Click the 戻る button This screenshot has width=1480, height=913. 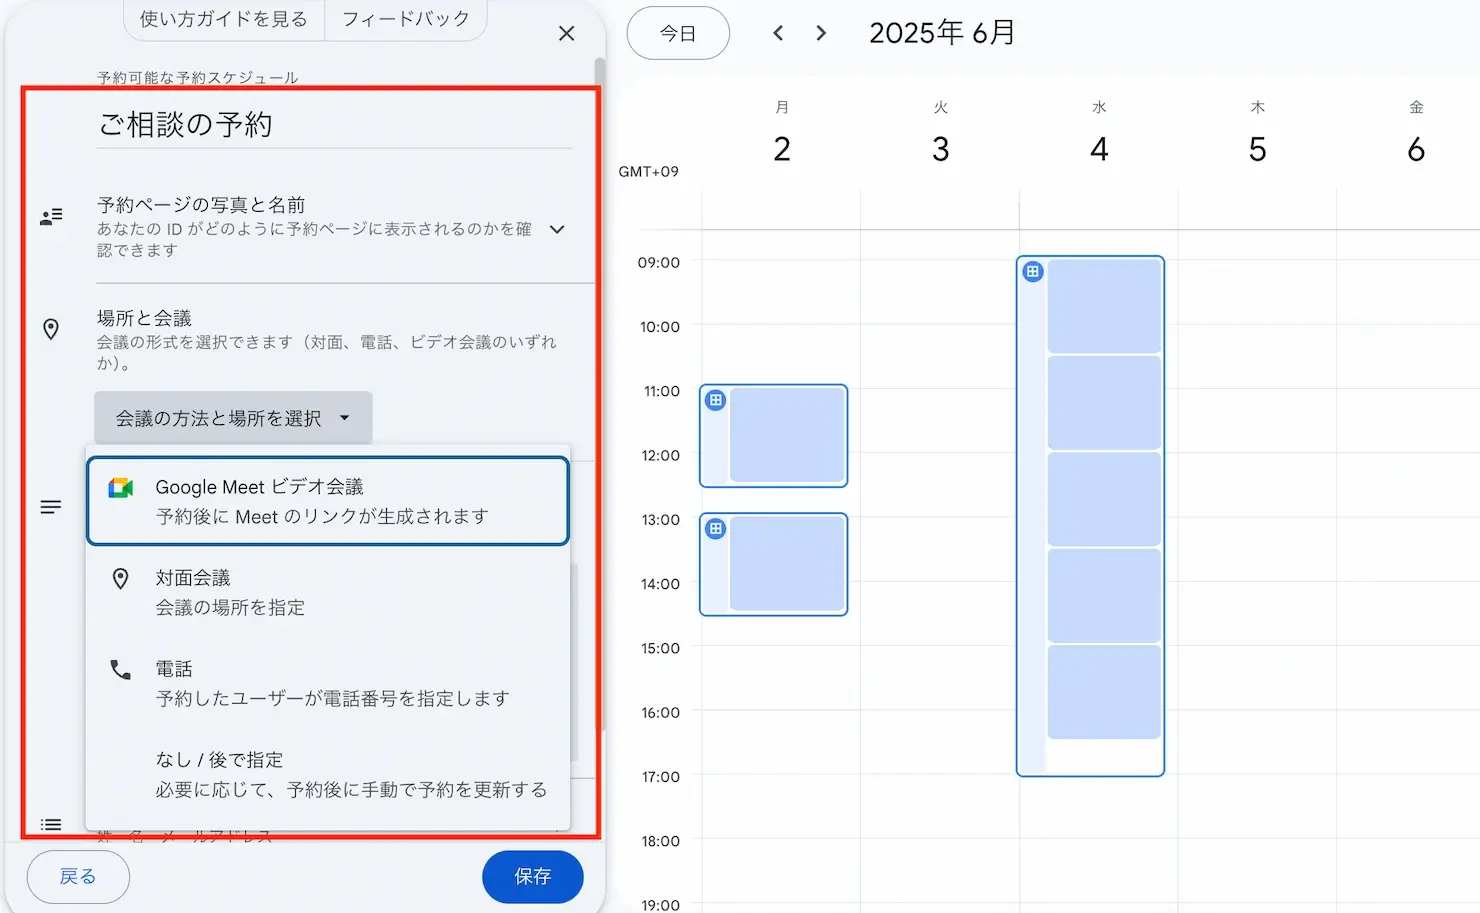78,877
